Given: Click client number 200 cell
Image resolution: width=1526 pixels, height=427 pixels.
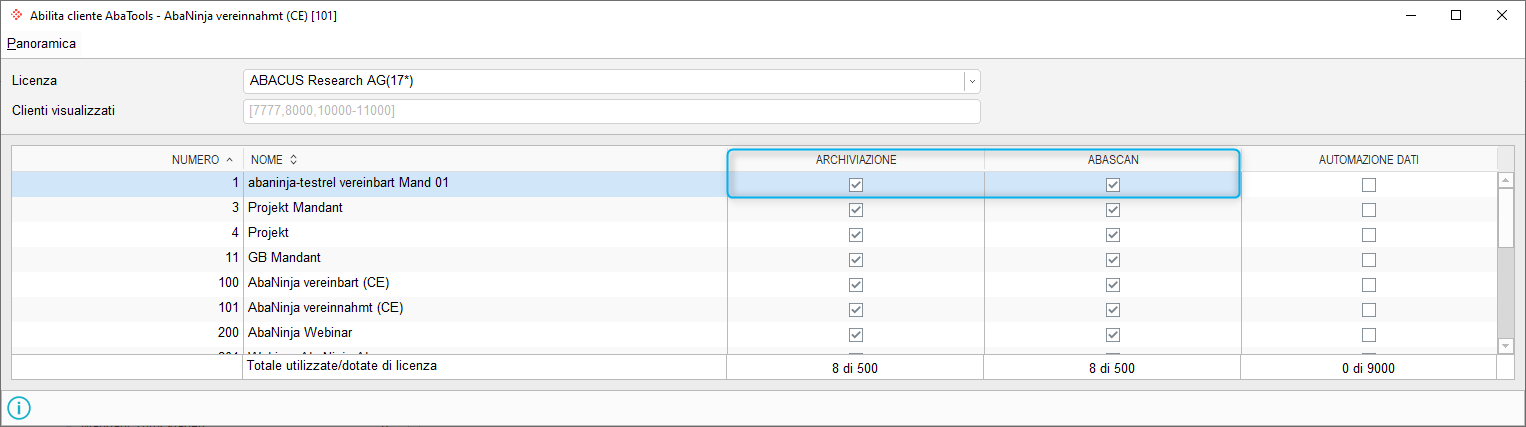Looking at the screenshot, I should [127, 333].
